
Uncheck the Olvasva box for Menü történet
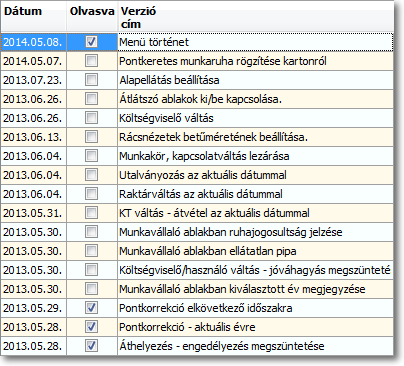tap(91, 42)
